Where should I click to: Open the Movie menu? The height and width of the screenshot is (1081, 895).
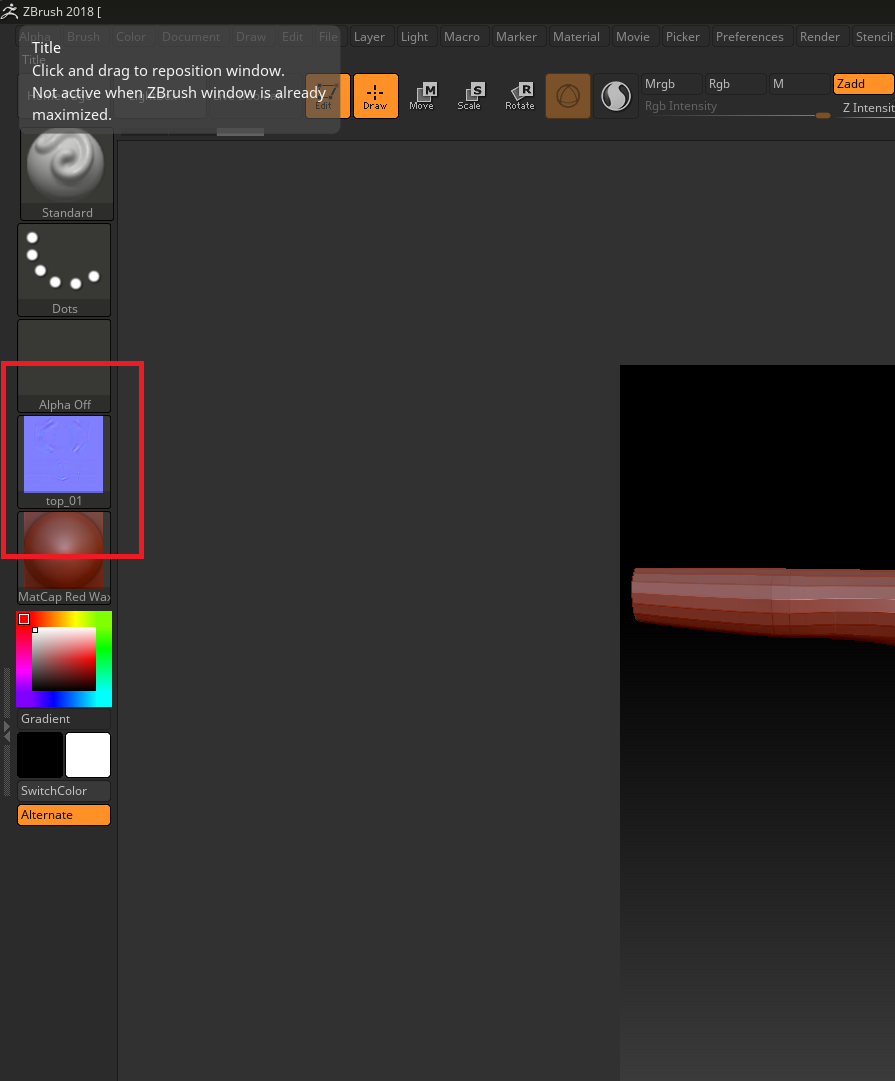pos(633,37)
